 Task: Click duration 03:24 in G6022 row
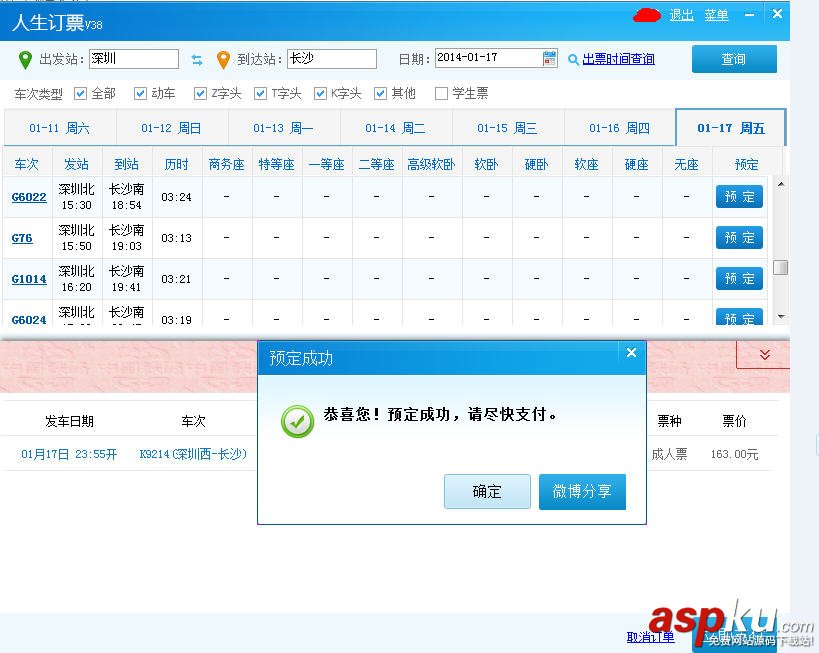(177, 197)
